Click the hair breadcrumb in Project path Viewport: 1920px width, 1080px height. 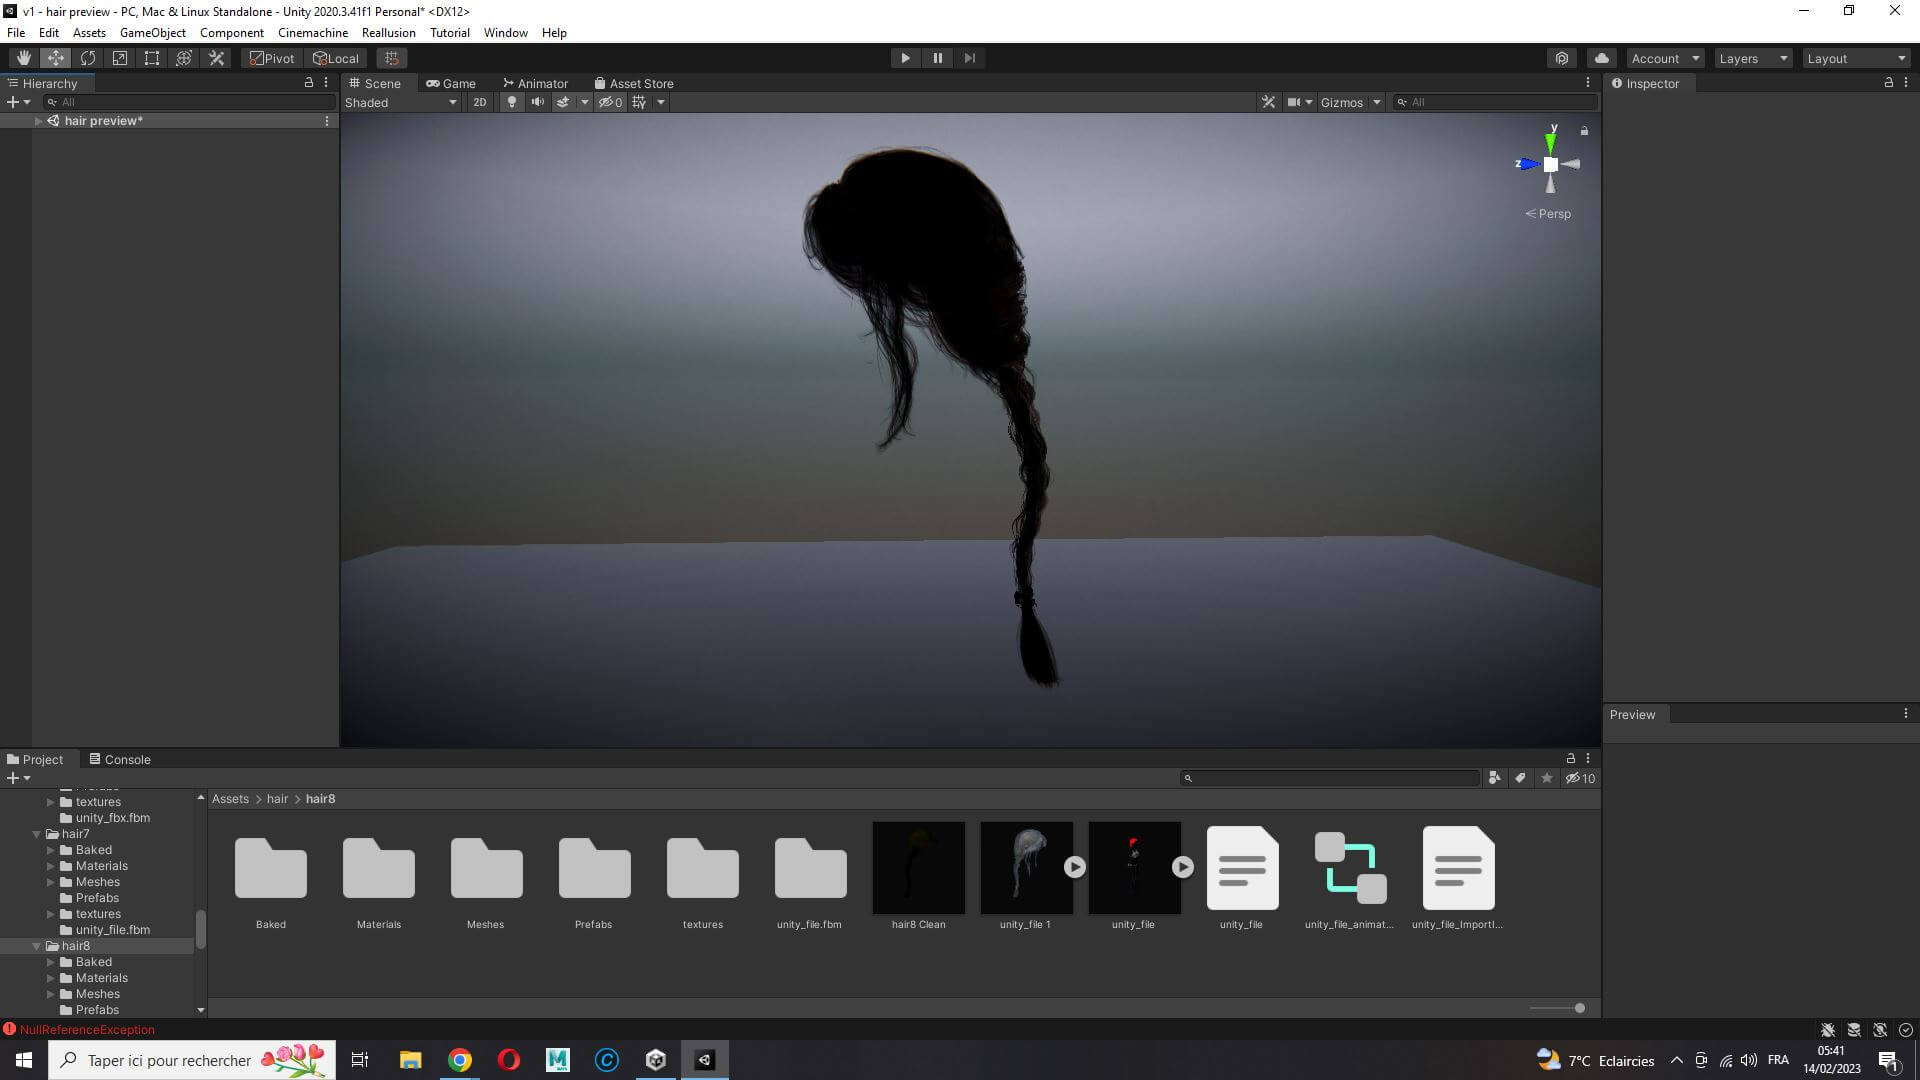click(x=277, y=799)
